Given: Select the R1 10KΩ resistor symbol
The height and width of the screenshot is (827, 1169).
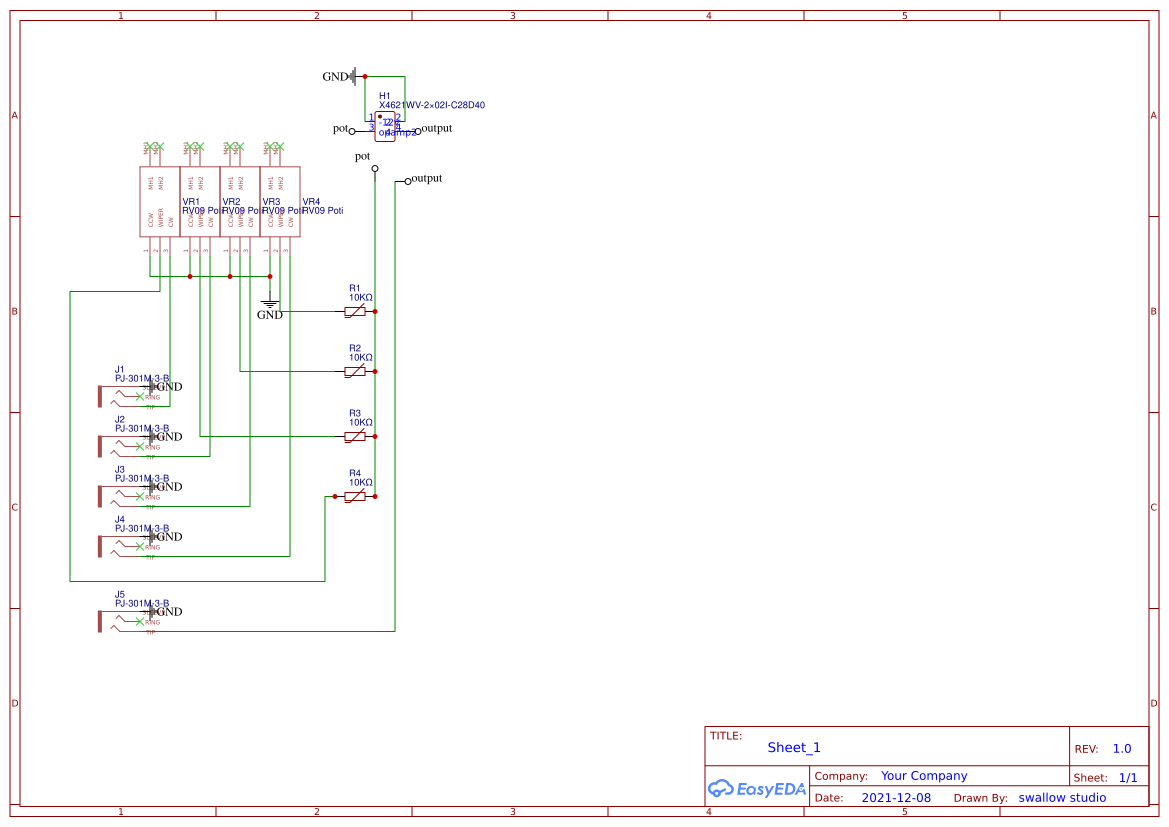Looking at the screenshot, I should click(x=355, y=311).
